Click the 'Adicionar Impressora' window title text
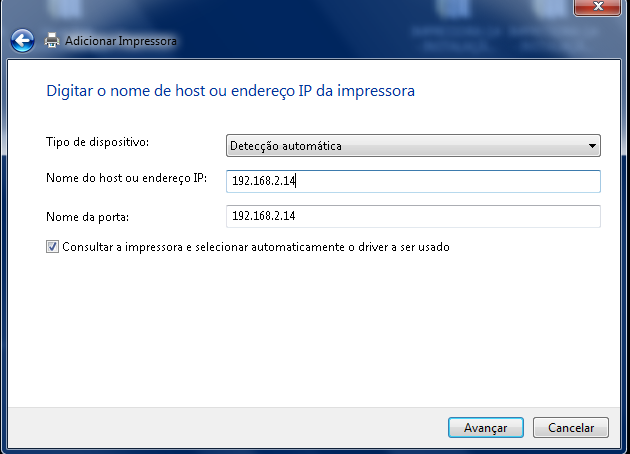This screenshot has height=454, width=630. (x=121, y=41)
